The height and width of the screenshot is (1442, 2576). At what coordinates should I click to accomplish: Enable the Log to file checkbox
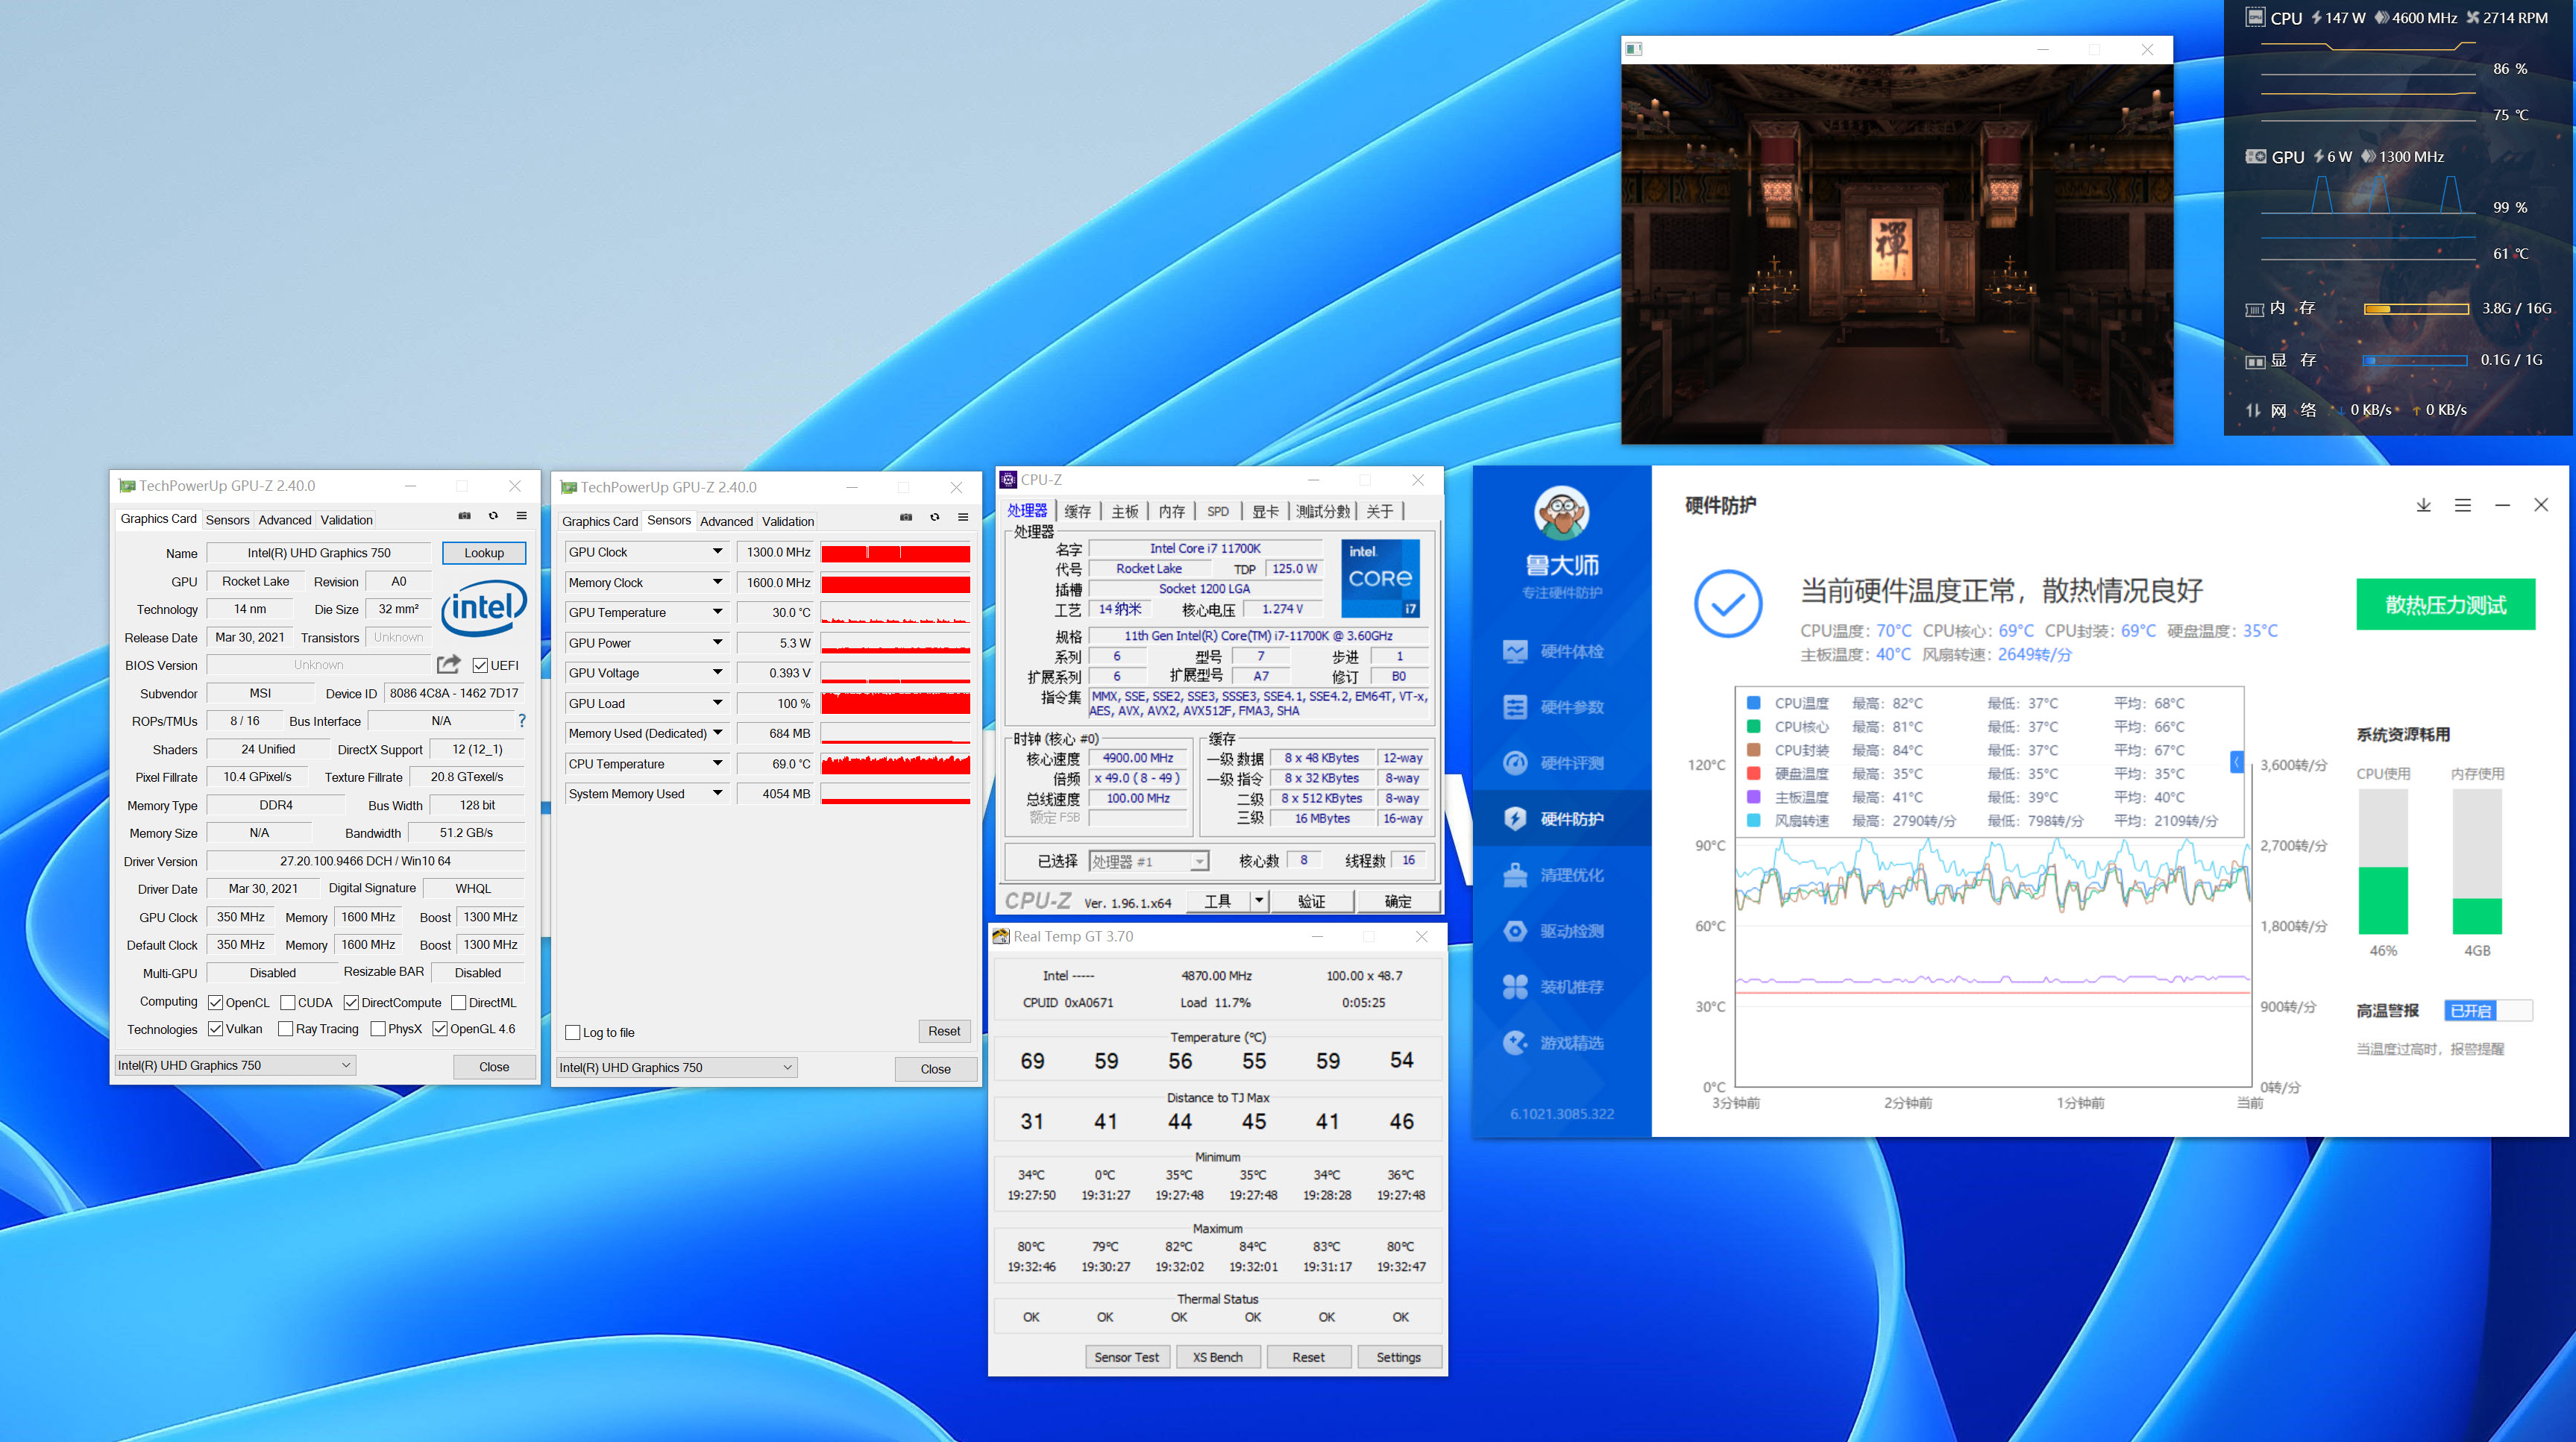click(573, 1032)
